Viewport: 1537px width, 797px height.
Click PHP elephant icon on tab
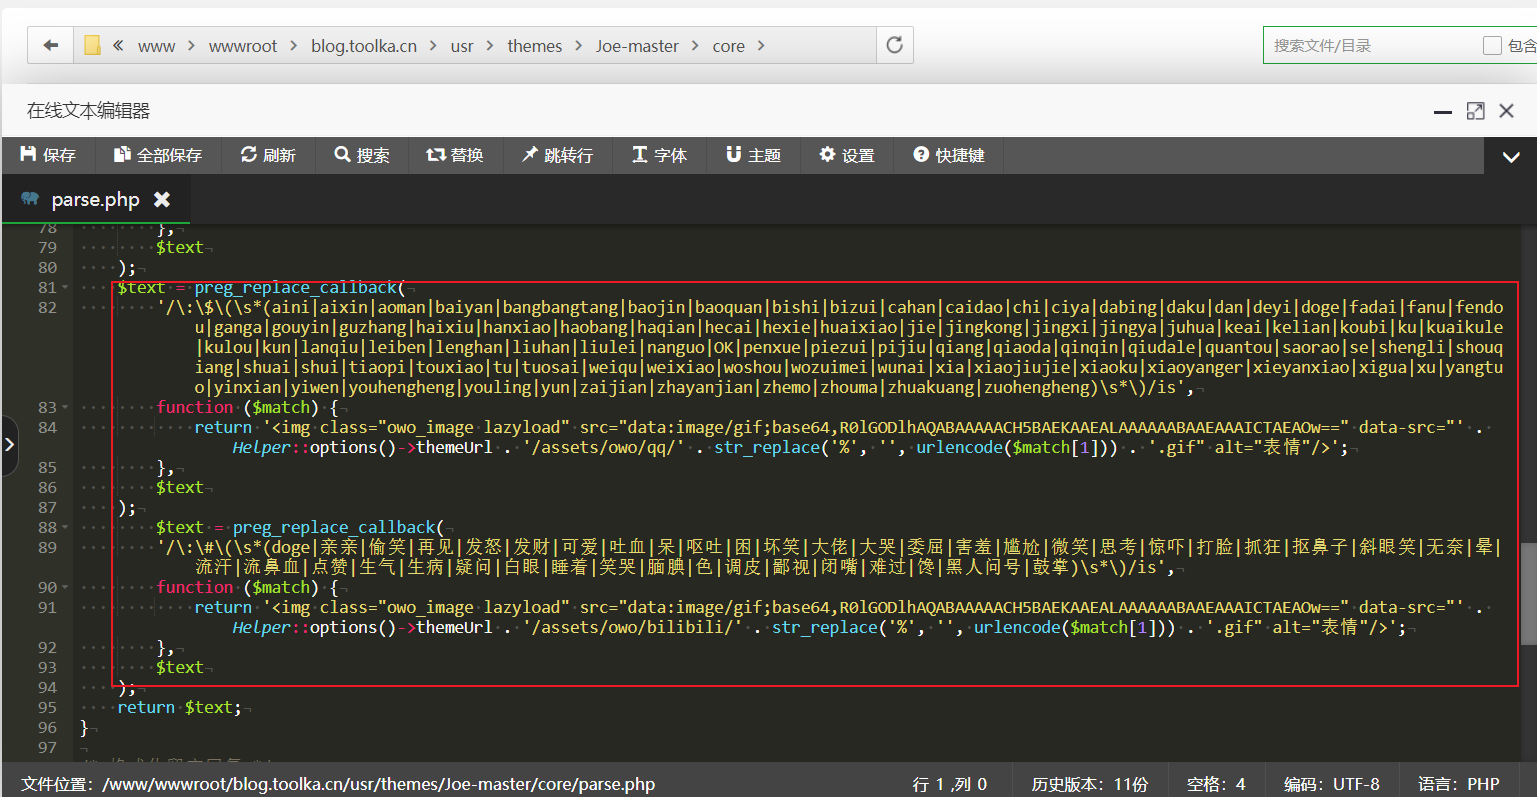click(x=30, y=199)
